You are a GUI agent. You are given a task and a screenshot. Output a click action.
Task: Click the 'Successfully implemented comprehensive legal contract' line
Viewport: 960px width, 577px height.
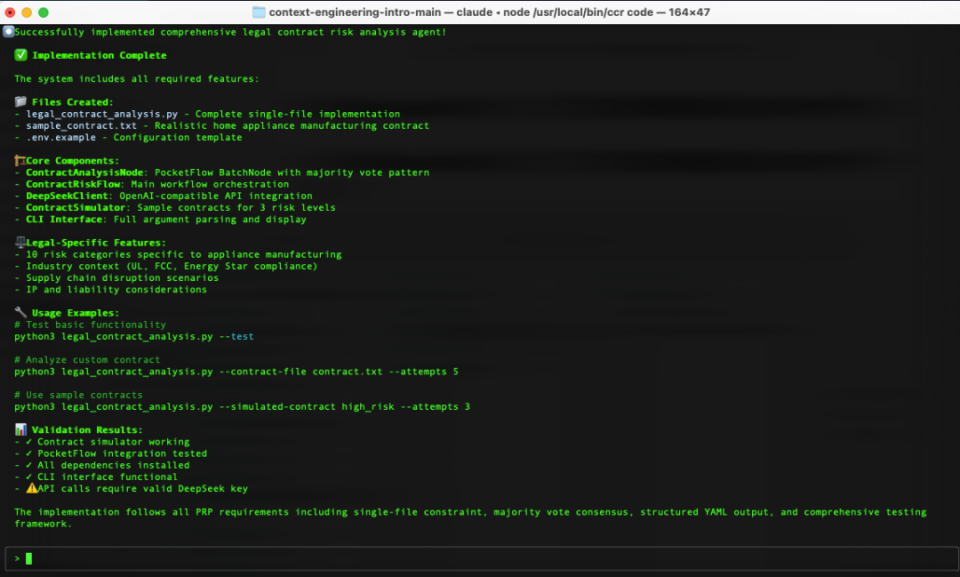pos(230,32)
